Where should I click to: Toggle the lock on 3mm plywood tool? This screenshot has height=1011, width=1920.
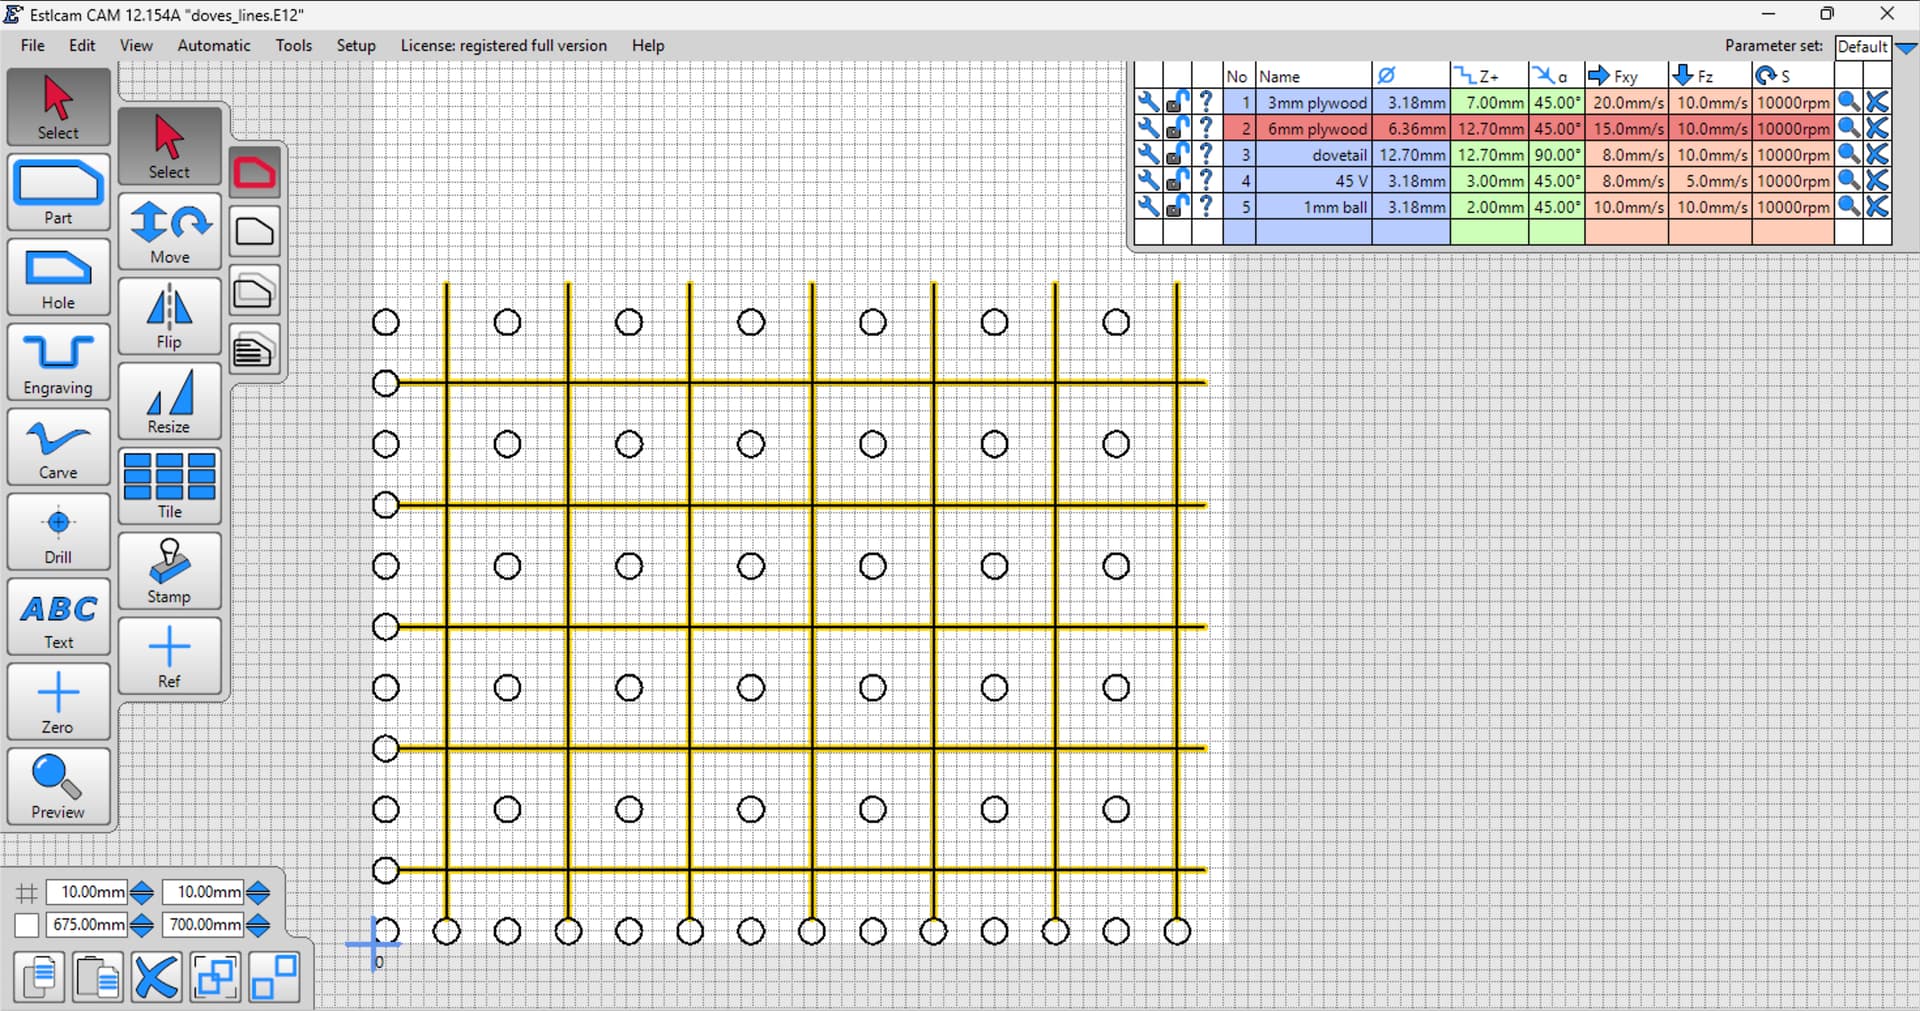click(x=1177, y=102)
